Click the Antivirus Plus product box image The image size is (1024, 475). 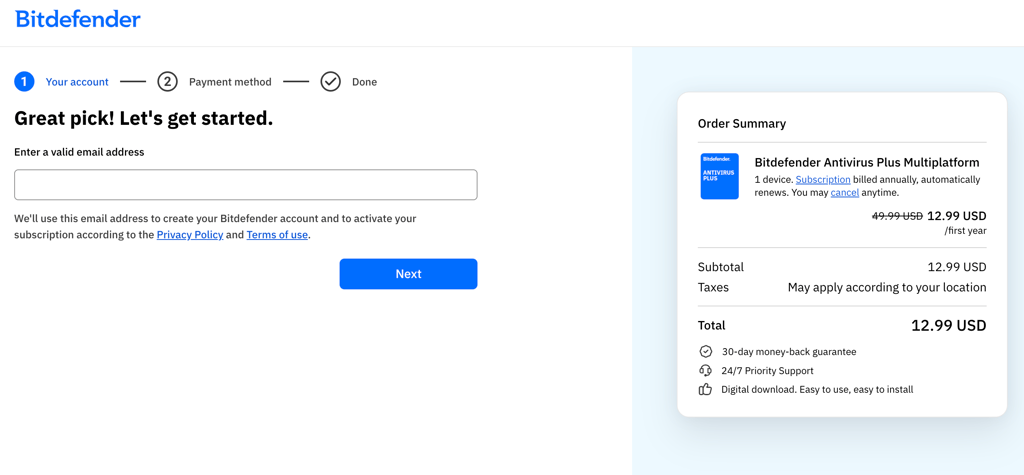[x=719, y=176]
